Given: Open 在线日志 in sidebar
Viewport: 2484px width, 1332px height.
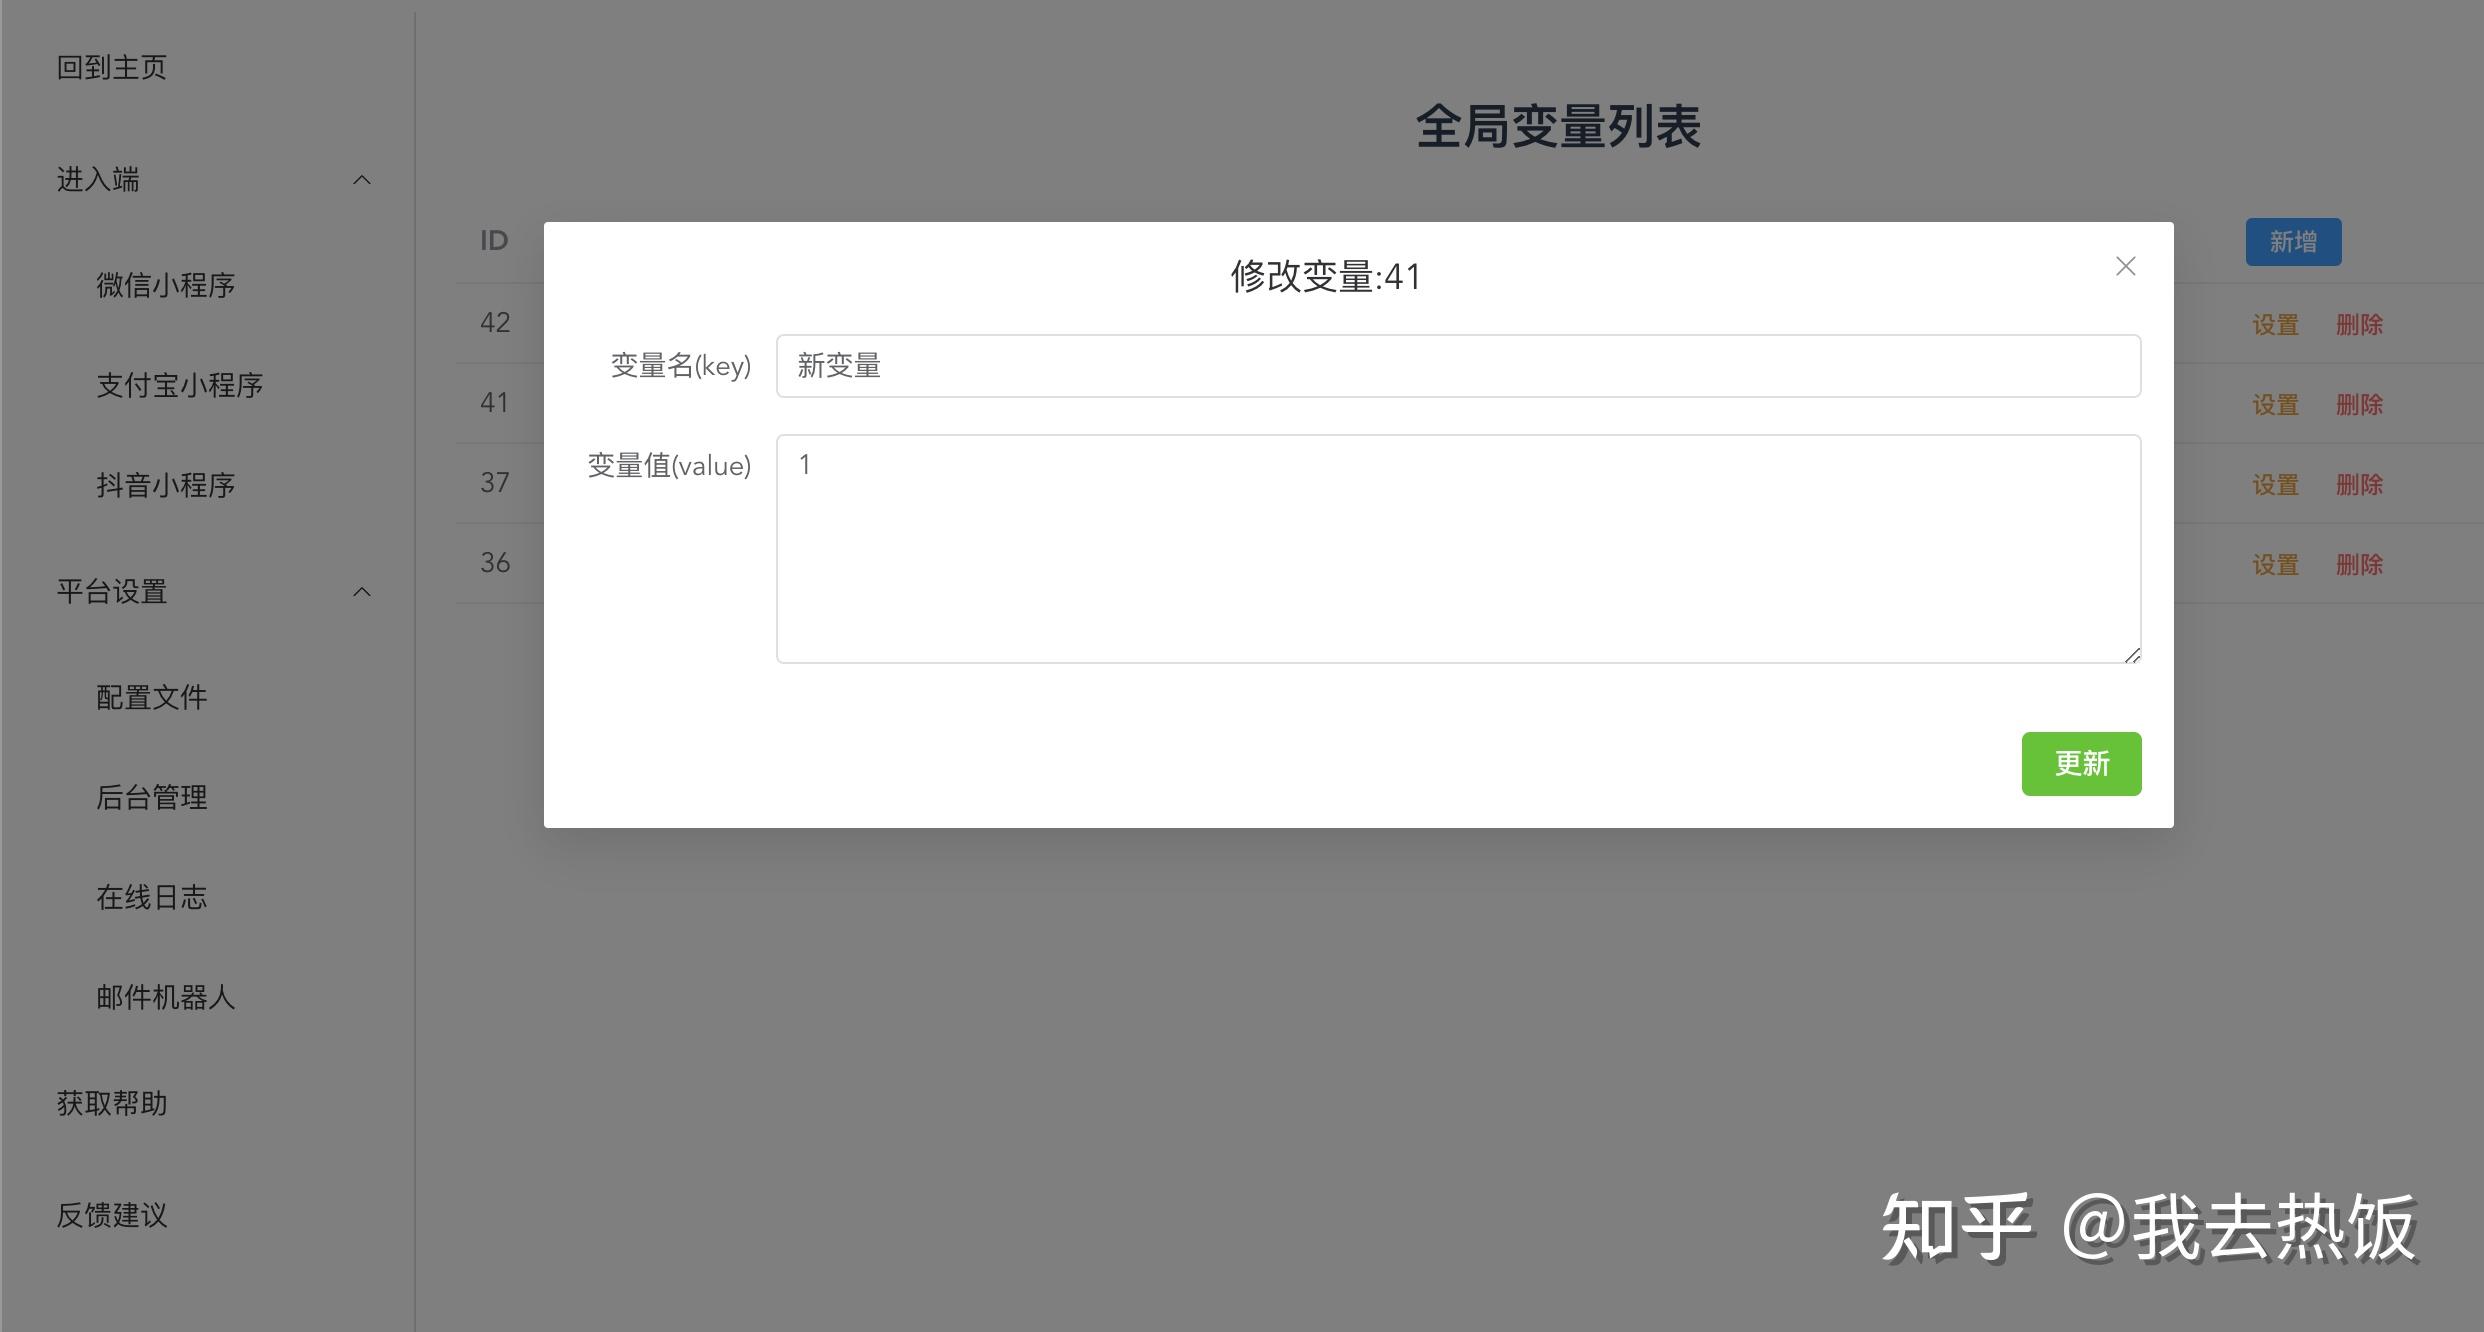Looking at the screenshot, I should click(x=152, y=898).
